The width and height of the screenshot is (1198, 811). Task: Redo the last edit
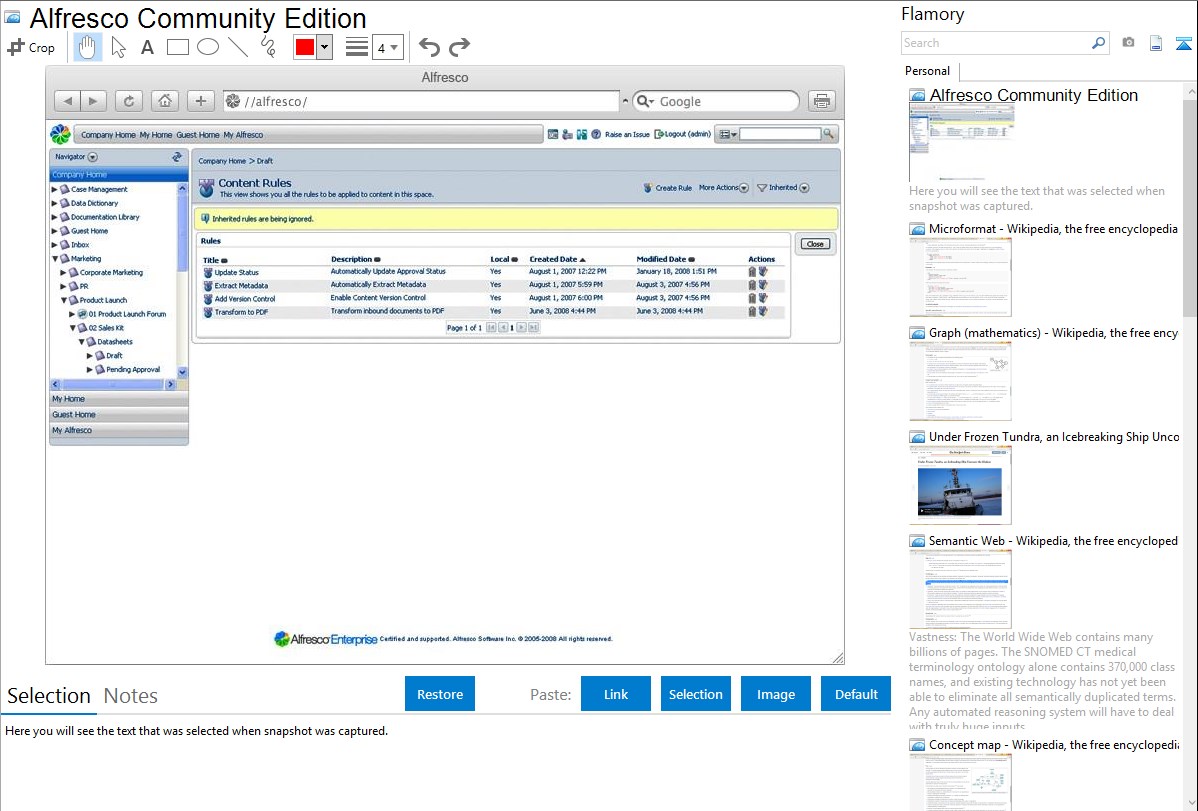(459, 47)
